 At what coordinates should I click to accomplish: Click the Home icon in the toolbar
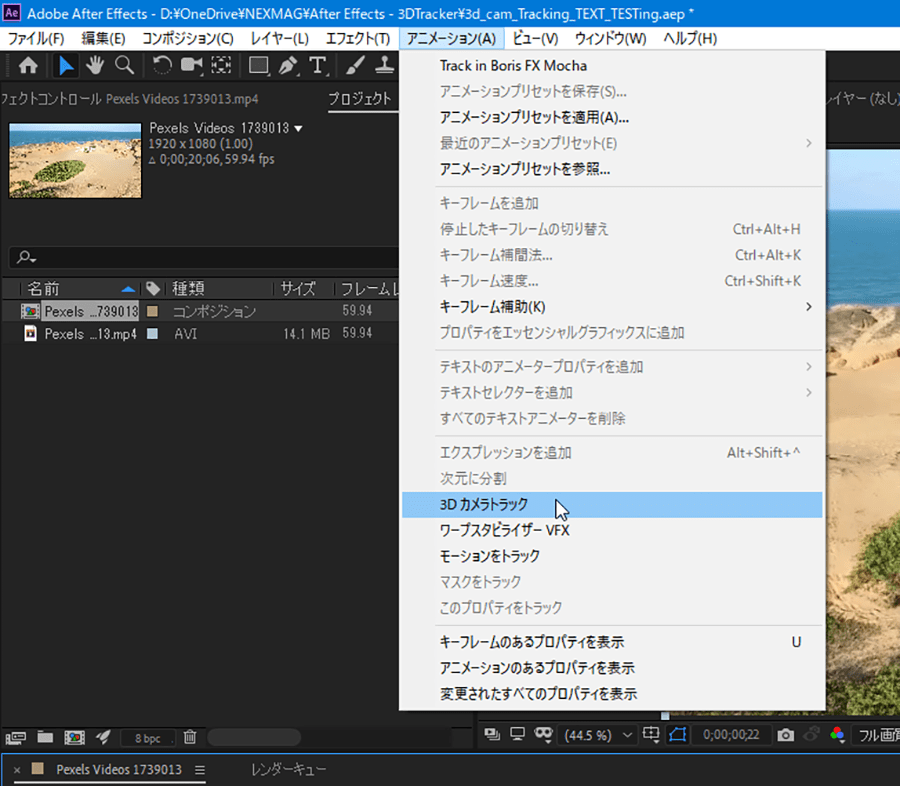[x=29, y=65]
